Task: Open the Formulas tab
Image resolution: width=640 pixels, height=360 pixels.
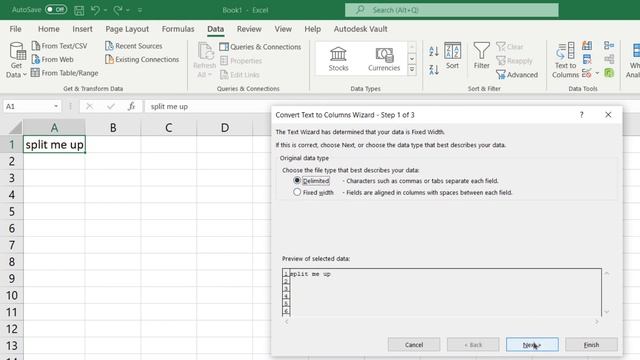Action: 178,29
